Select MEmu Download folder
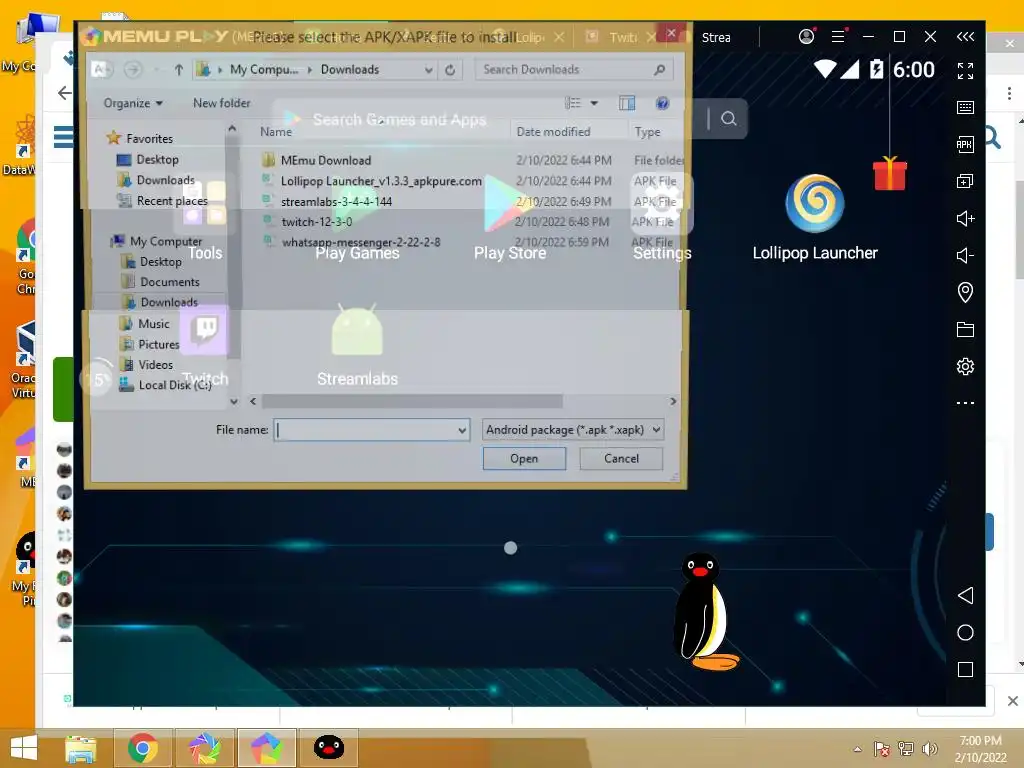 (x=325, y=160)
